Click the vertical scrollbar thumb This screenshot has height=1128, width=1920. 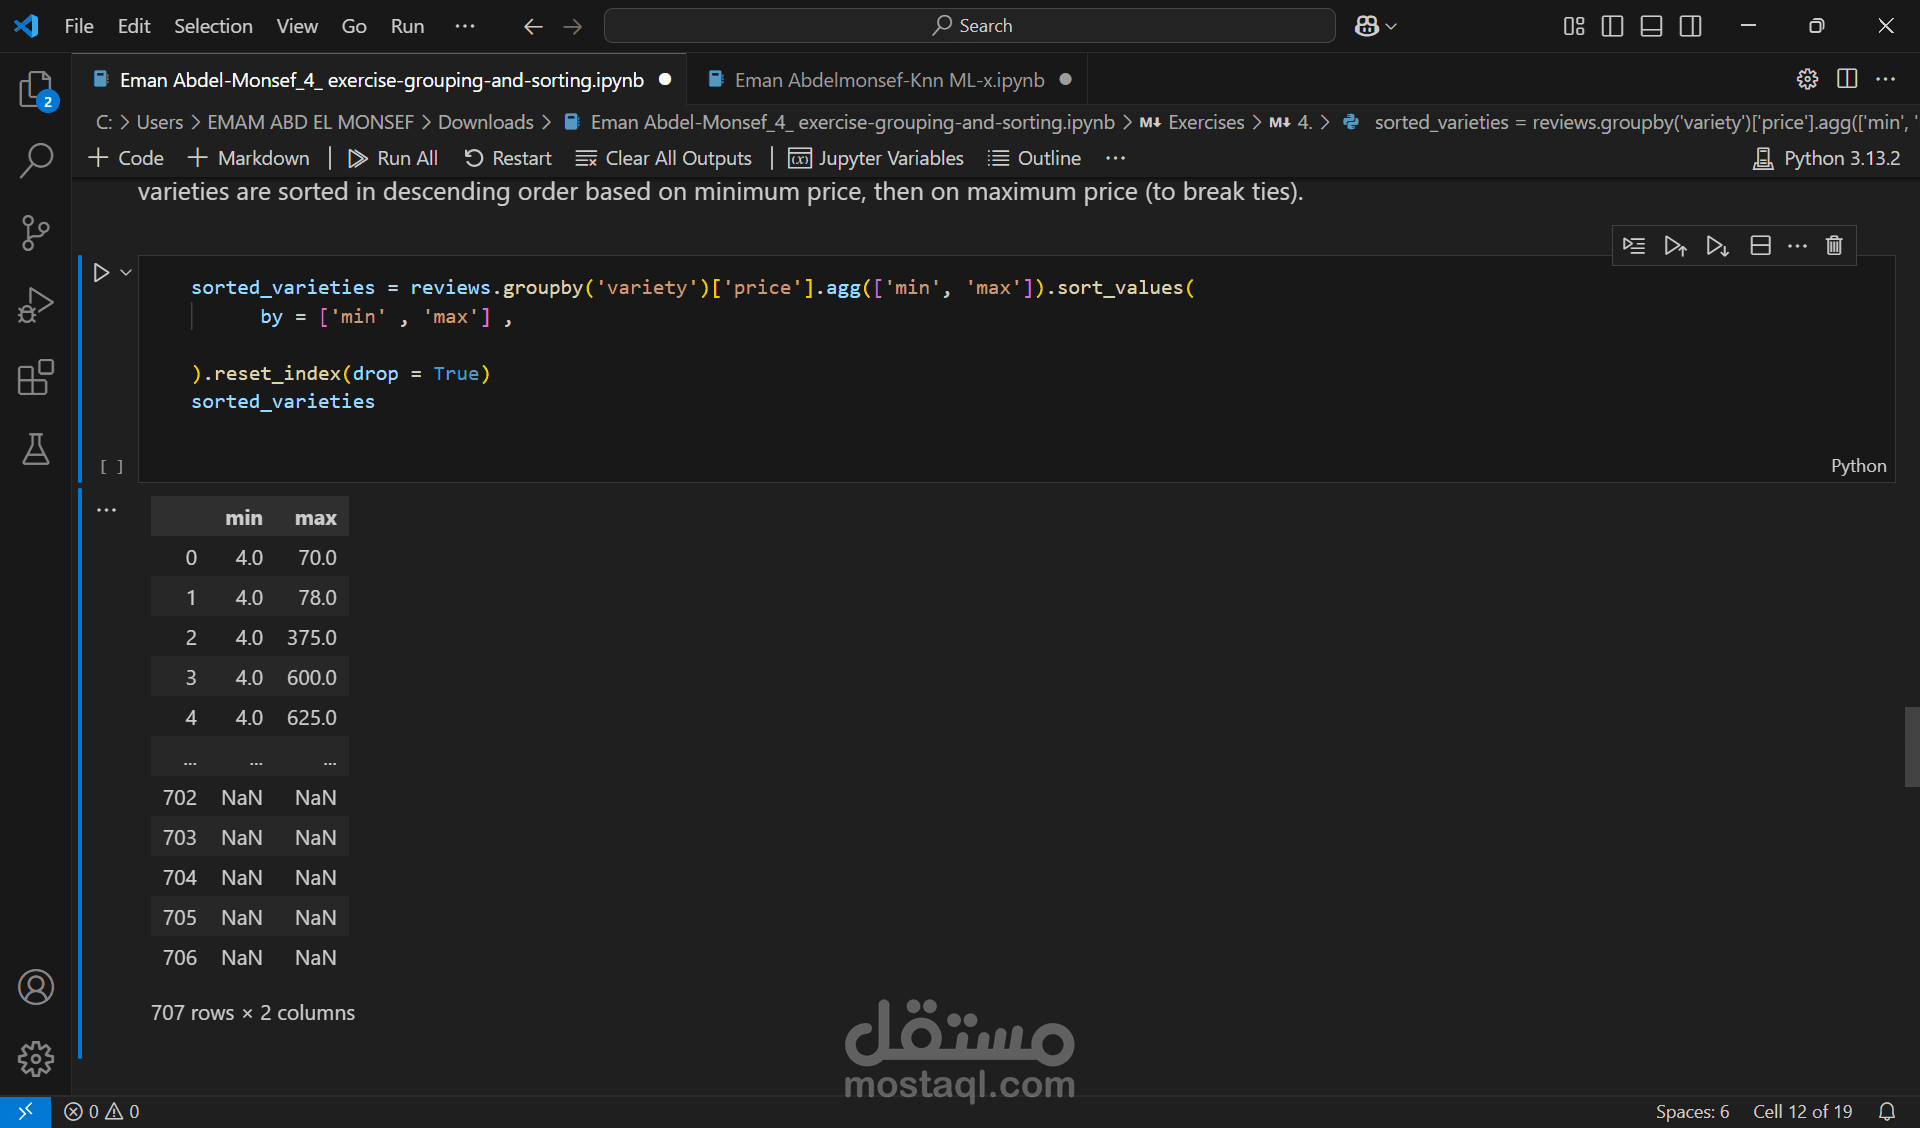(x=1911, y=747)
